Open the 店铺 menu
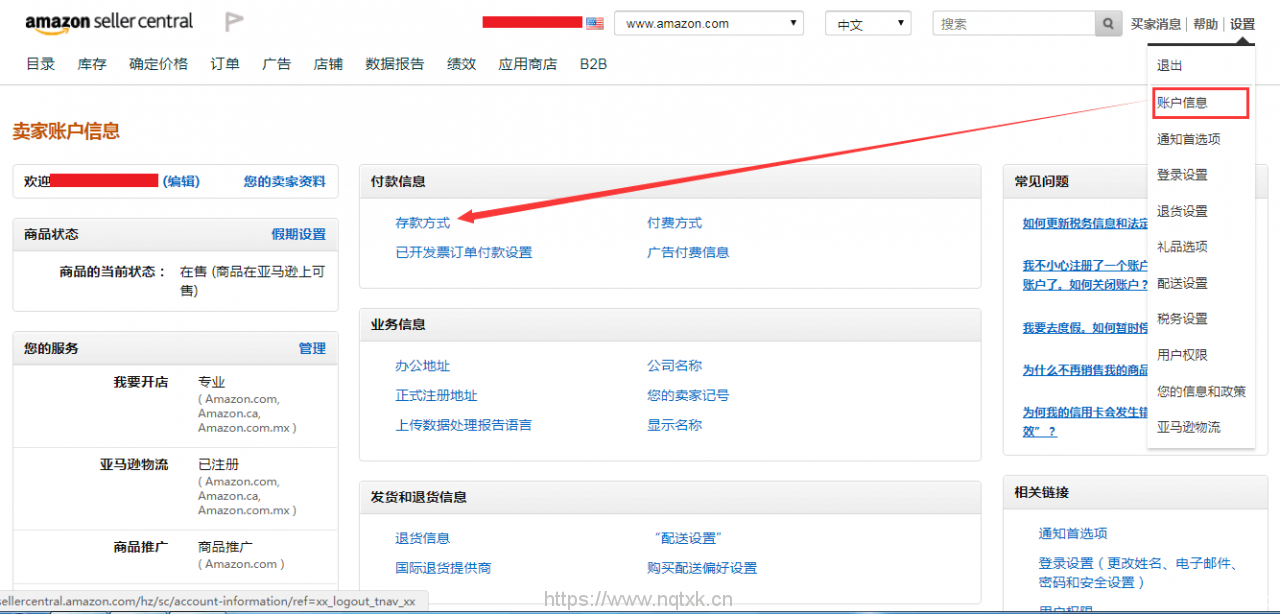The height and width of the screenshot is (614, 1280). point(328,64)
